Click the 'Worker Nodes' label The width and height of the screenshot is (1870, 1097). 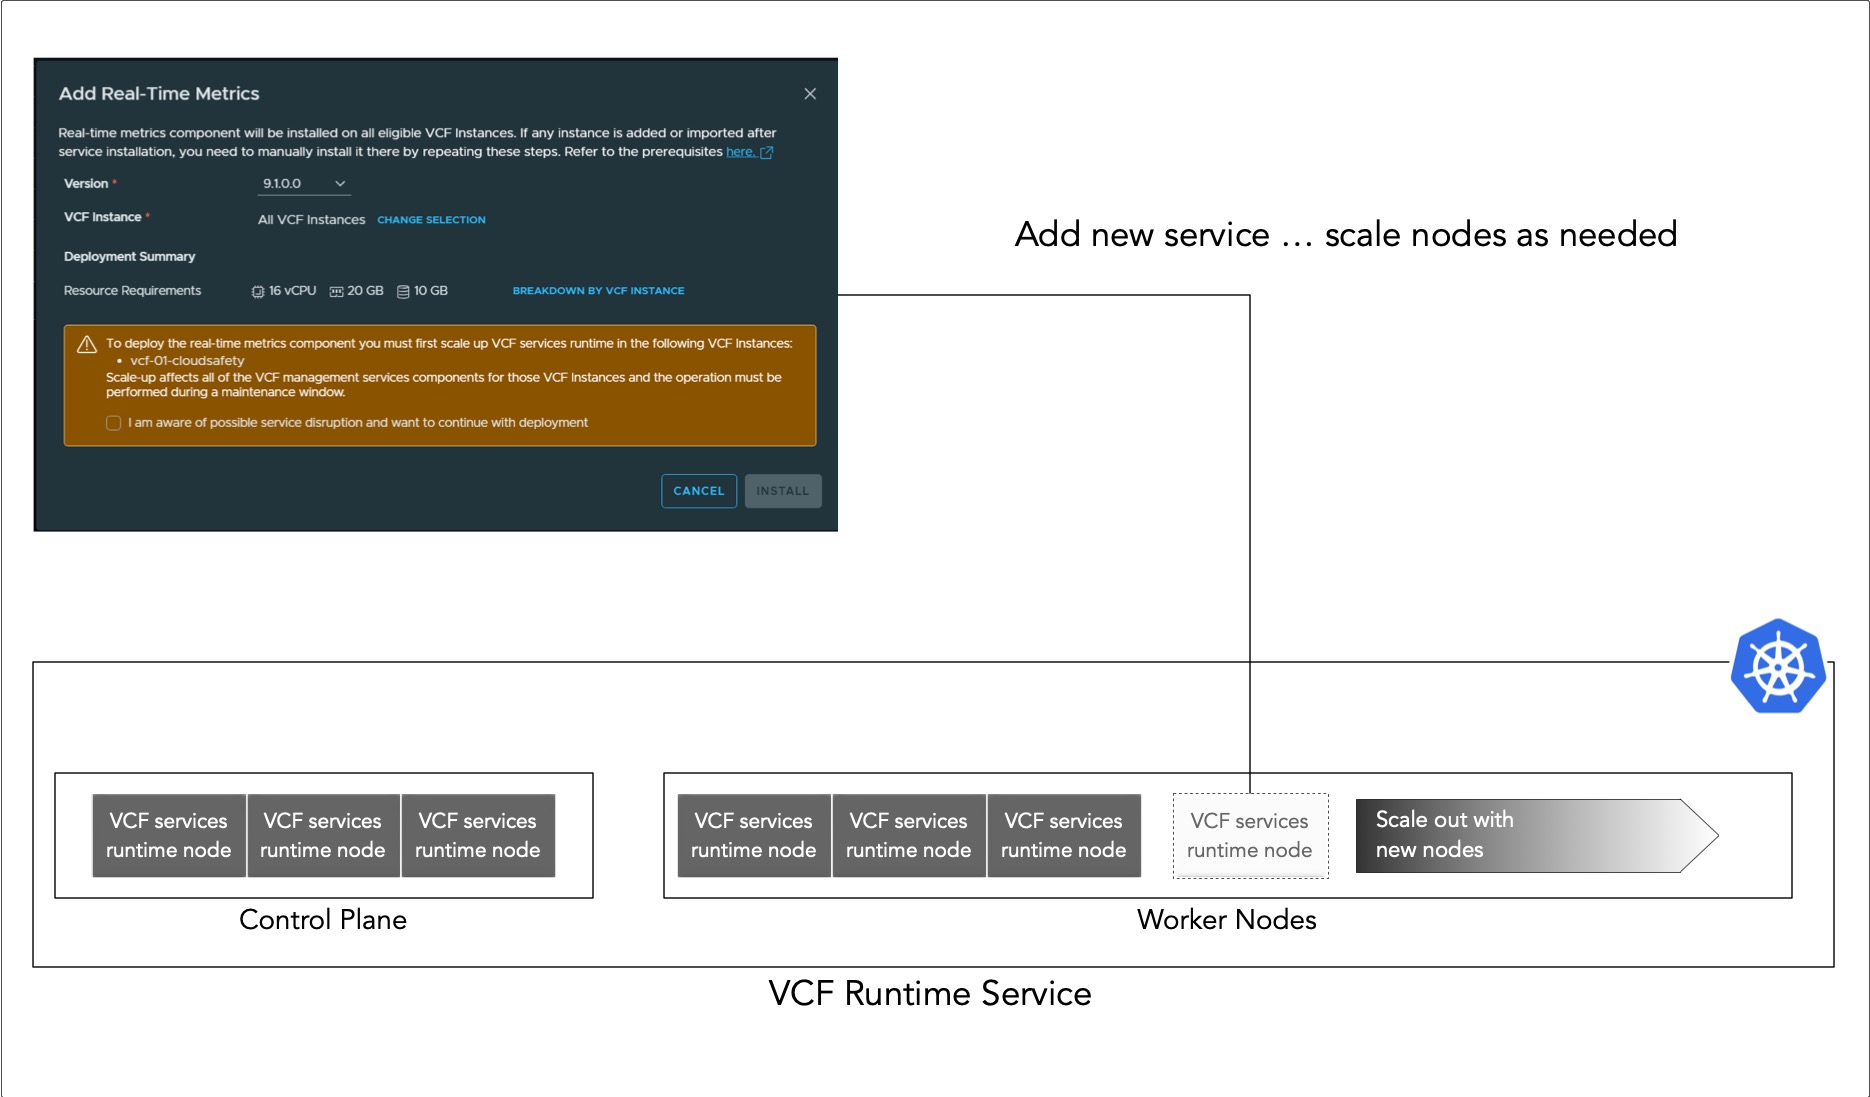1227,920
